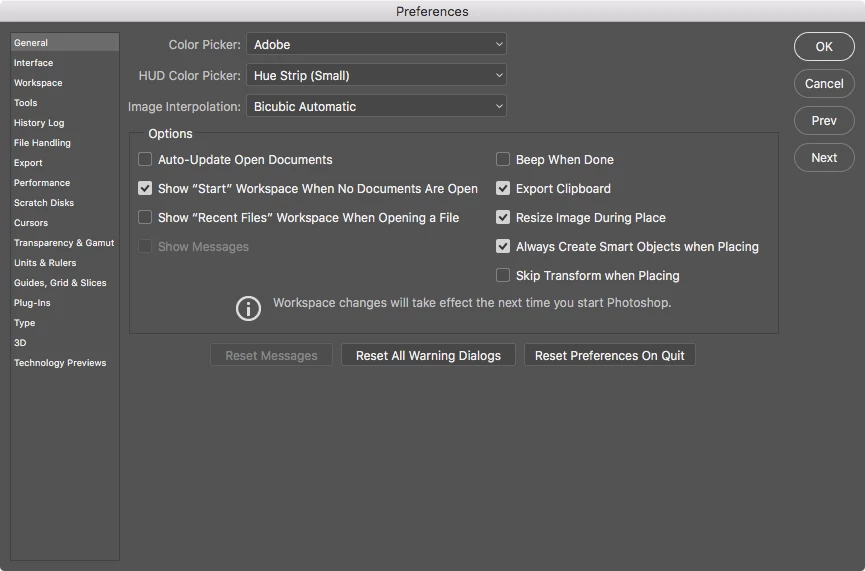Uncheck Resize Image During Place
The height and width of the screenshot is (571, 865).
point(503,217)
